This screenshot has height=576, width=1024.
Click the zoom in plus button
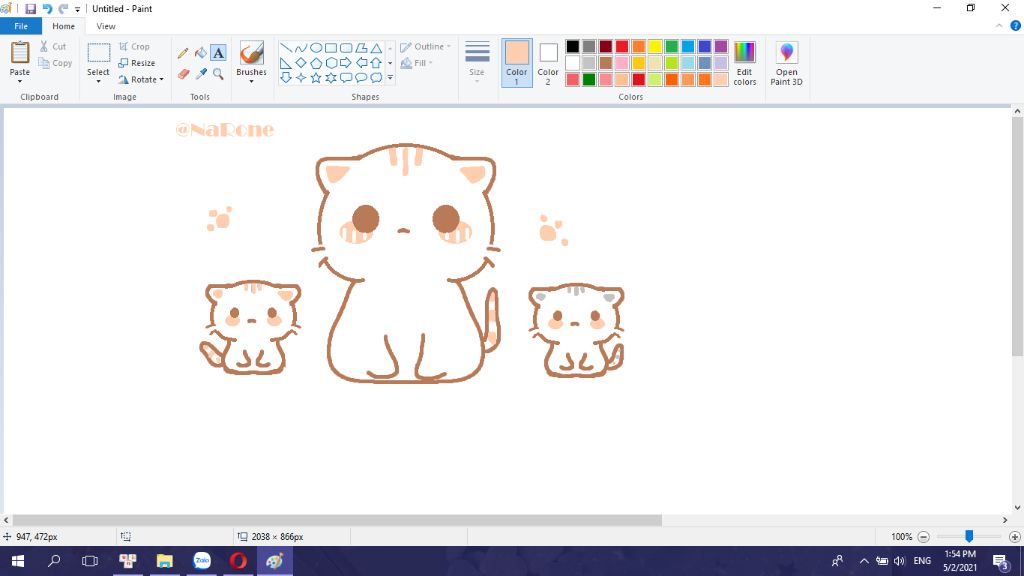click(1014, 537)
